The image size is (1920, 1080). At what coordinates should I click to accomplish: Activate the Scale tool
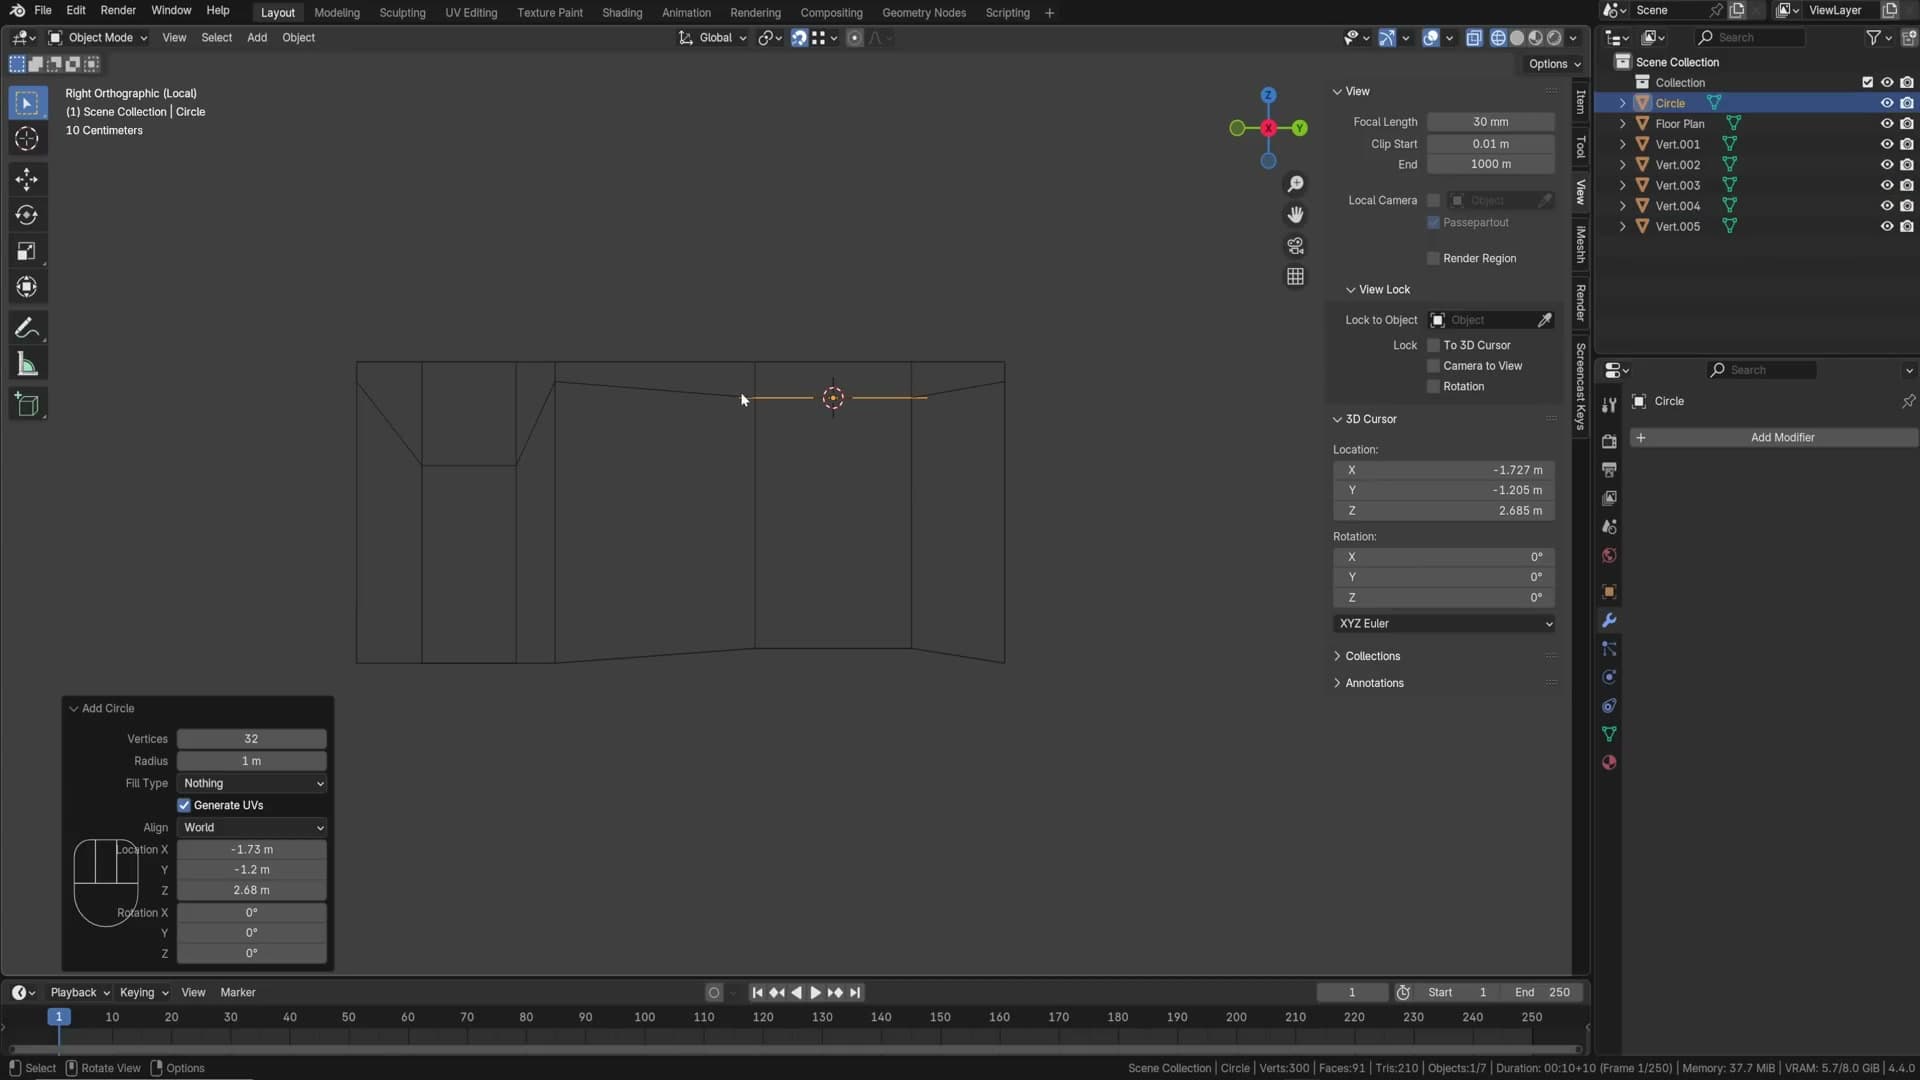(27, 251)
